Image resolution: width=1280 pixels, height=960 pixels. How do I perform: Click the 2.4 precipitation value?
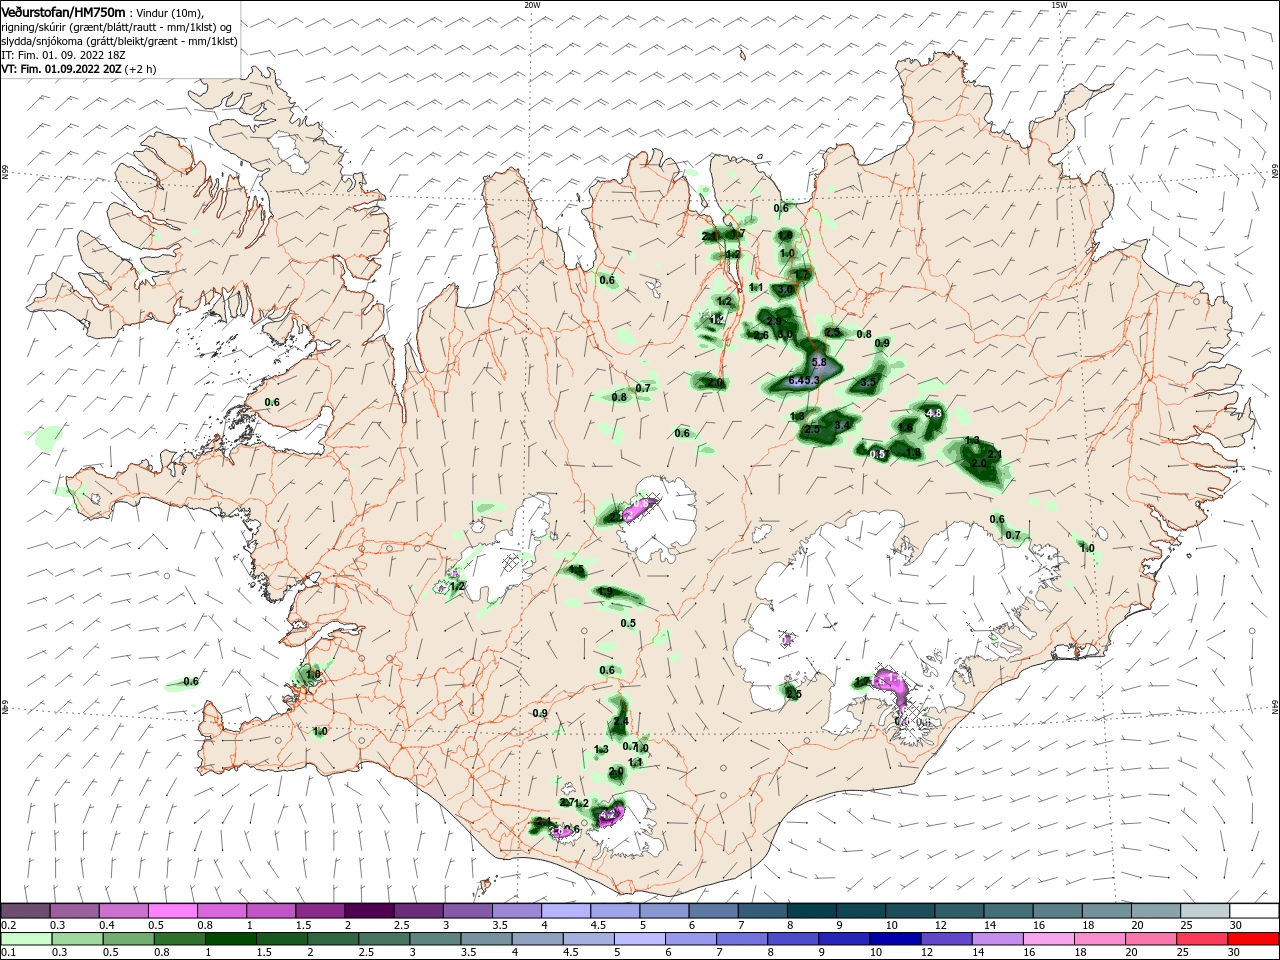coord(621,722)
